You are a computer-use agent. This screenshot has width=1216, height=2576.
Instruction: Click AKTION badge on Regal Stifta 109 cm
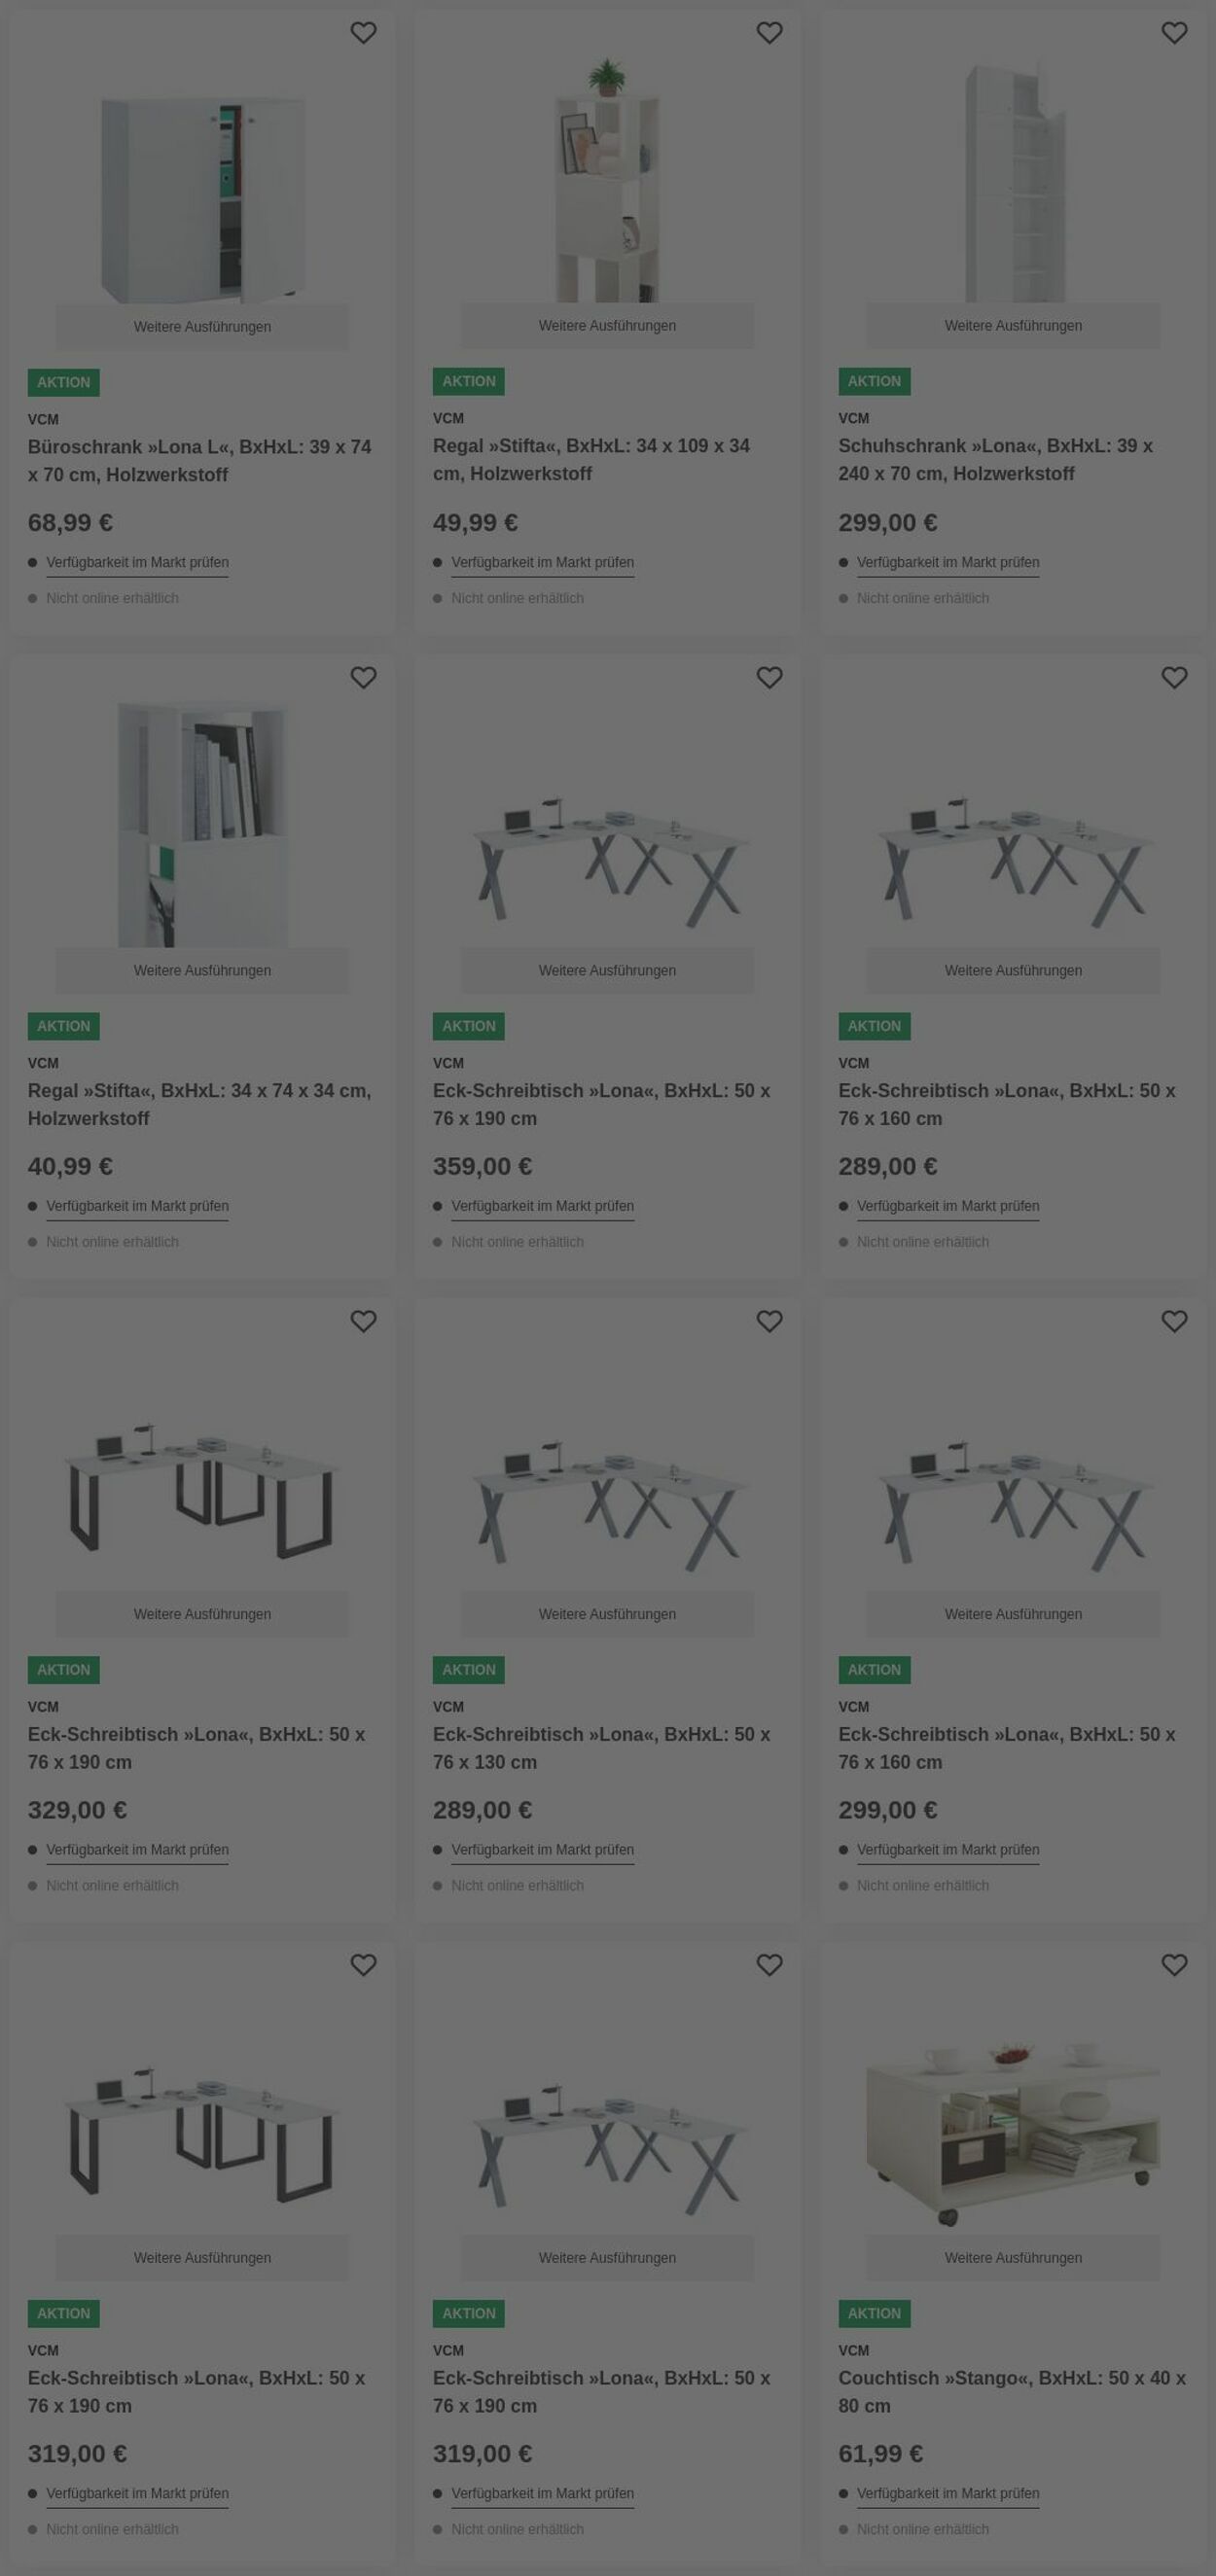click(x=468, y=382)
